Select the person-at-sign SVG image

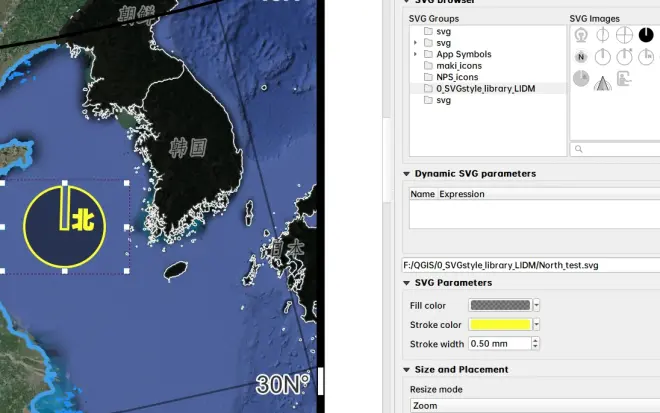624,79
